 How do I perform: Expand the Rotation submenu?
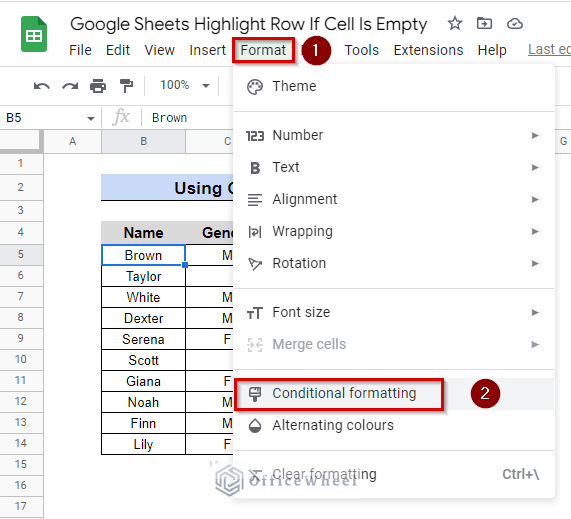393,263
